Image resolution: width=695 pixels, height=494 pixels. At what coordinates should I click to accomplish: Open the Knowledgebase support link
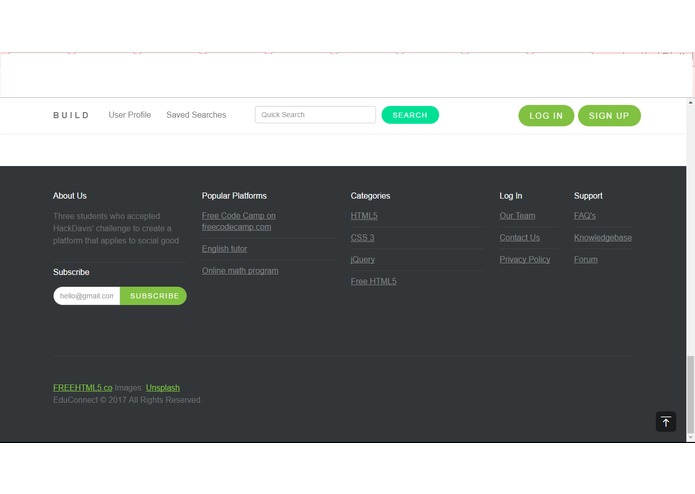[x=603, y=237]
